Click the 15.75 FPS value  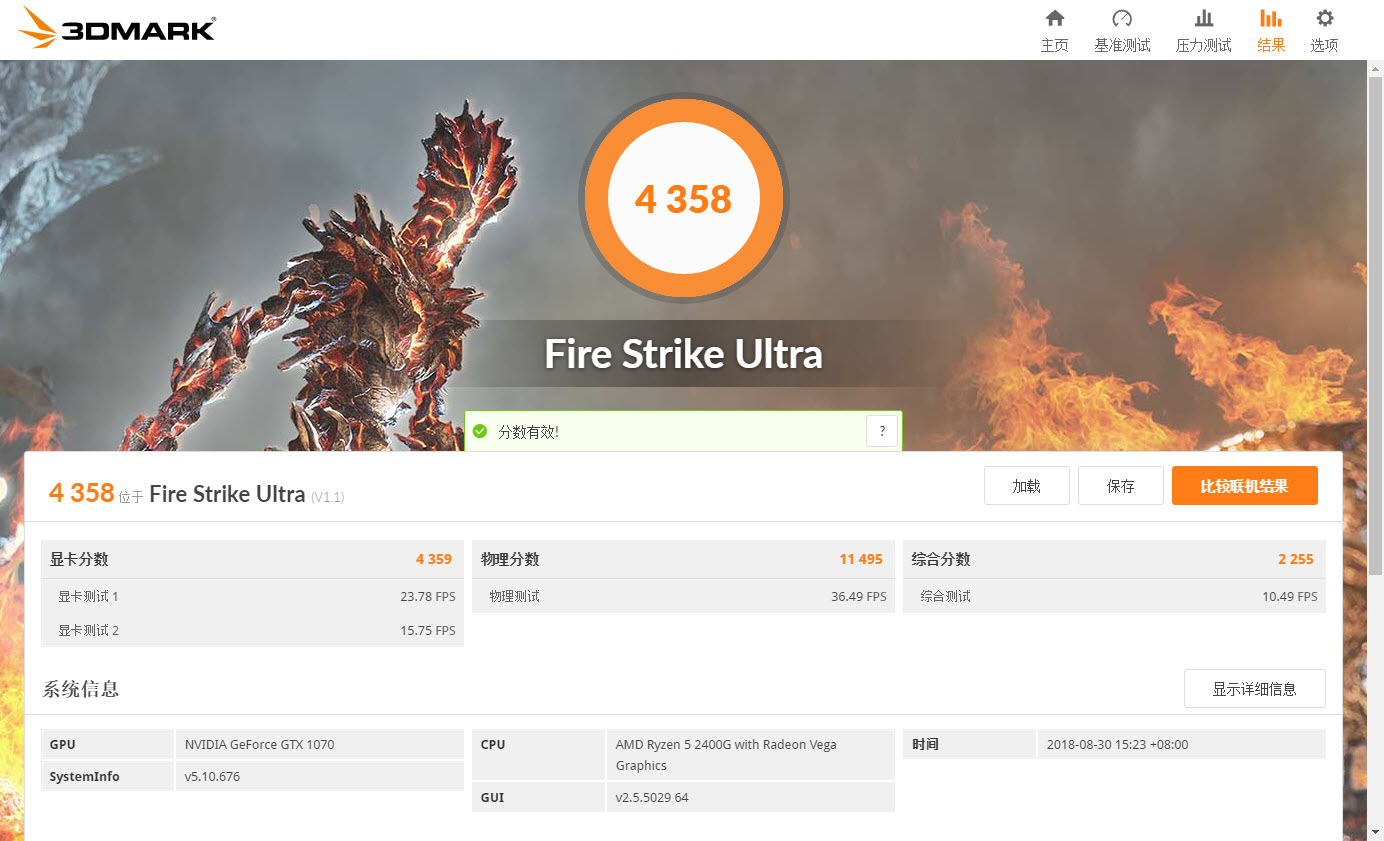click(428, 630)
